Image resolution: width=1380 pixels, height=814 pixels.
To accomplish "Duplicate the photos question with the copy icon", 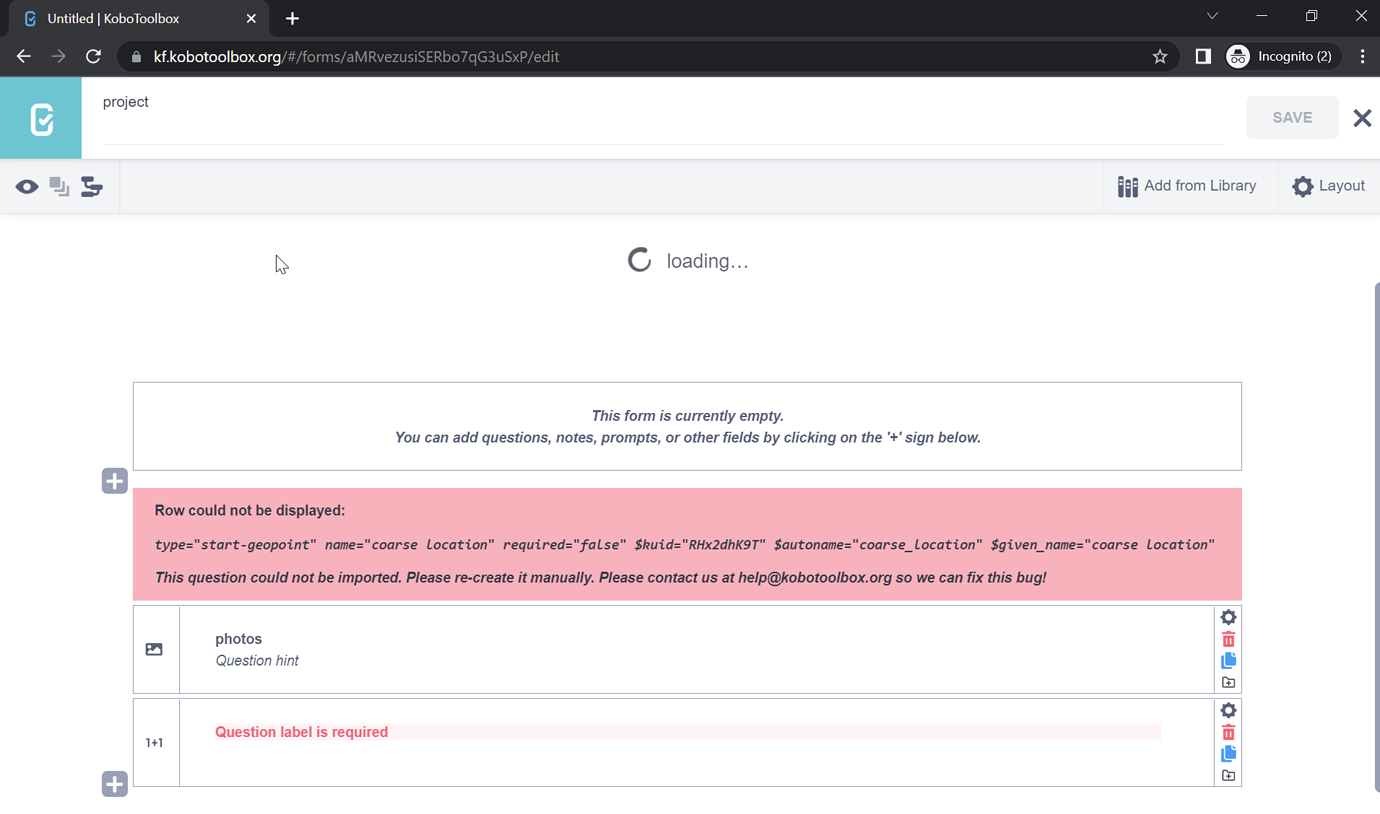I will [1228, 660].
